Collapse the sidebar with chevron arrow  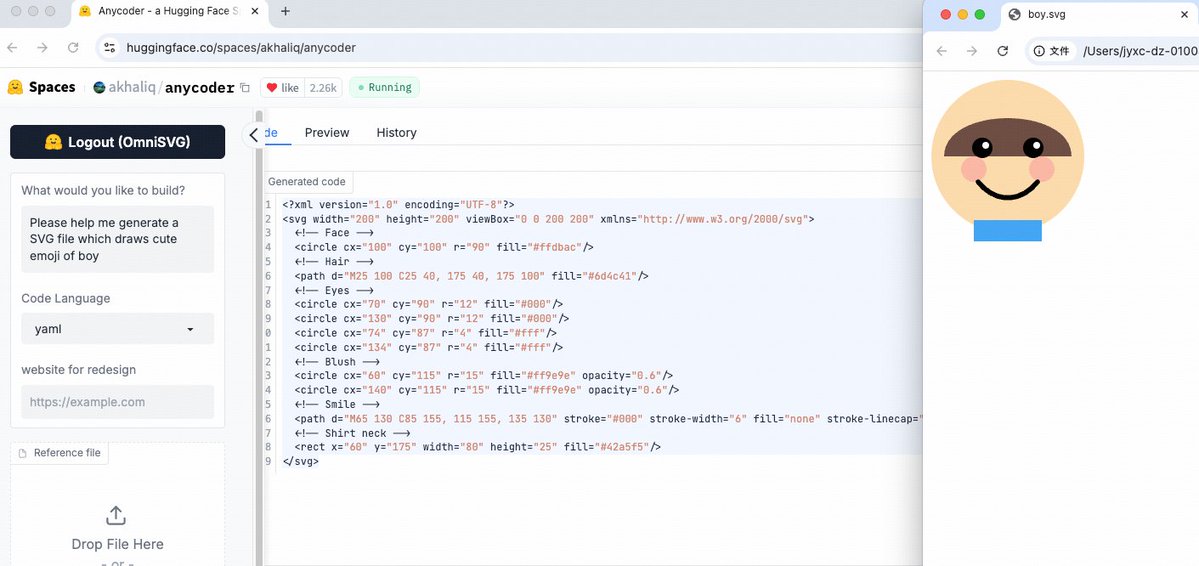pyautogui.click(x=254, y=135)
